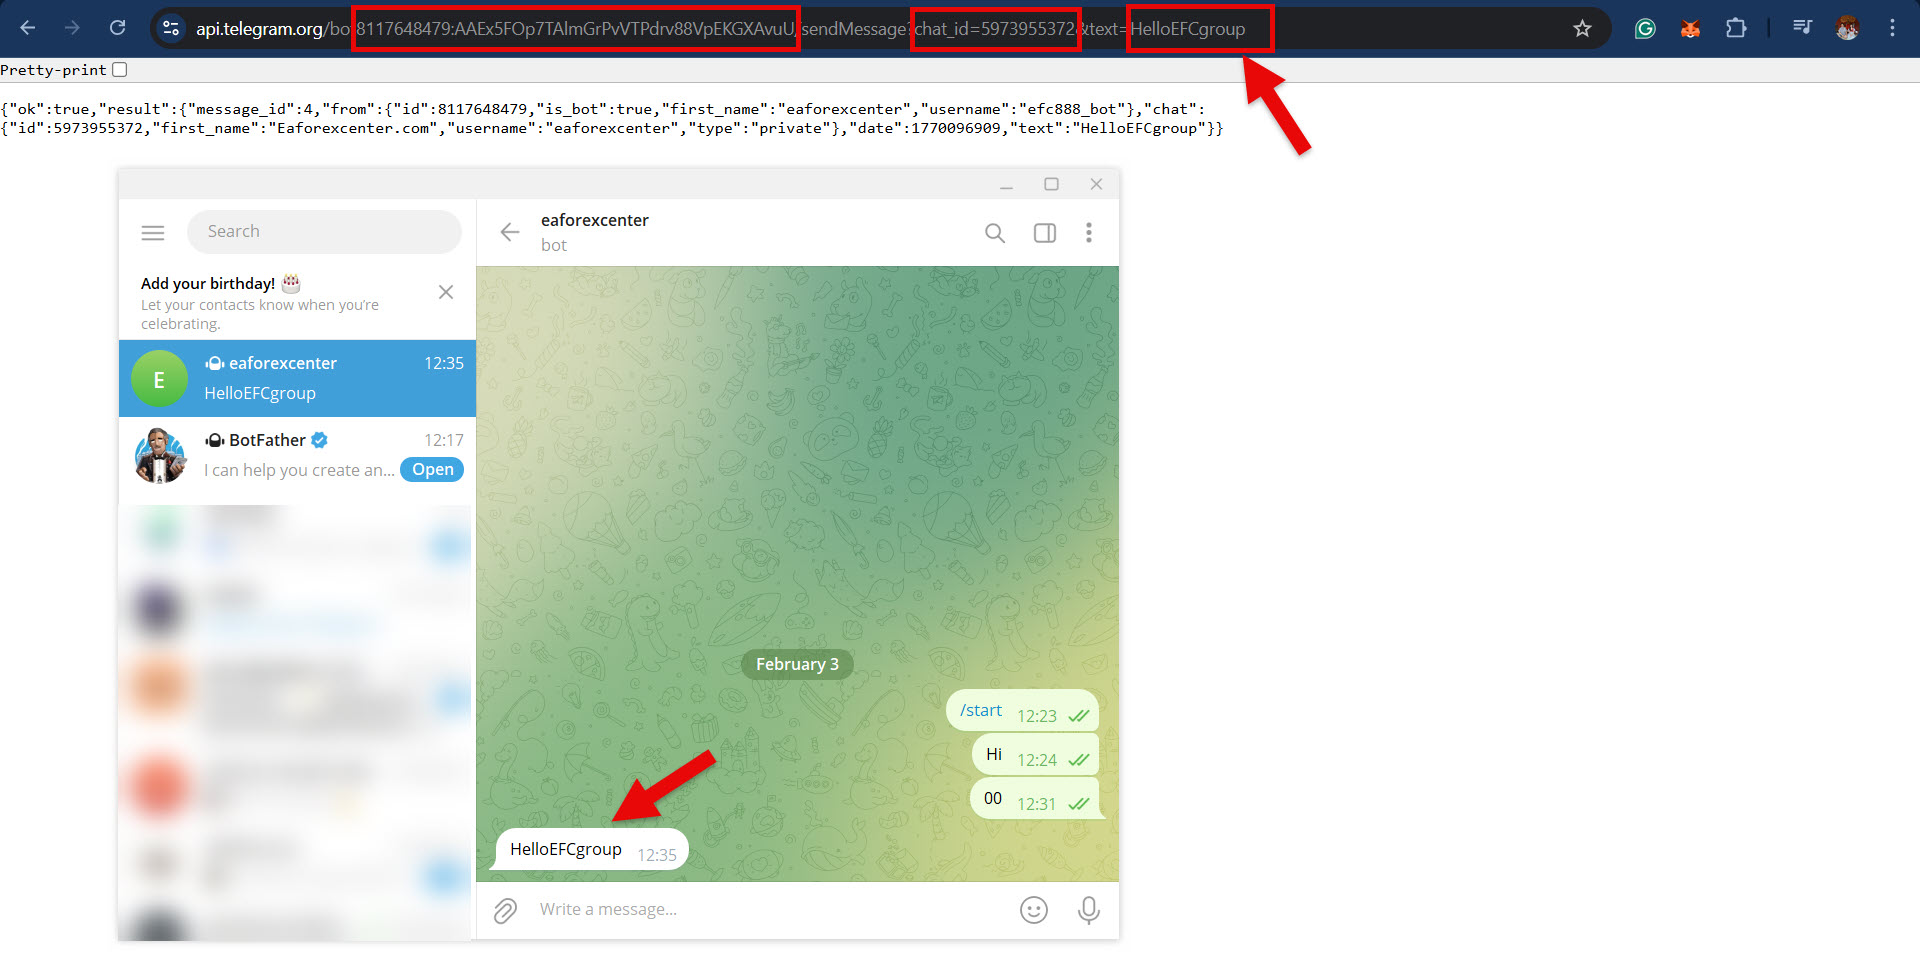This screenshot has height=979, width=1920.
Task: Open the chat three-dot options menu
Action: coord(1088,233)
